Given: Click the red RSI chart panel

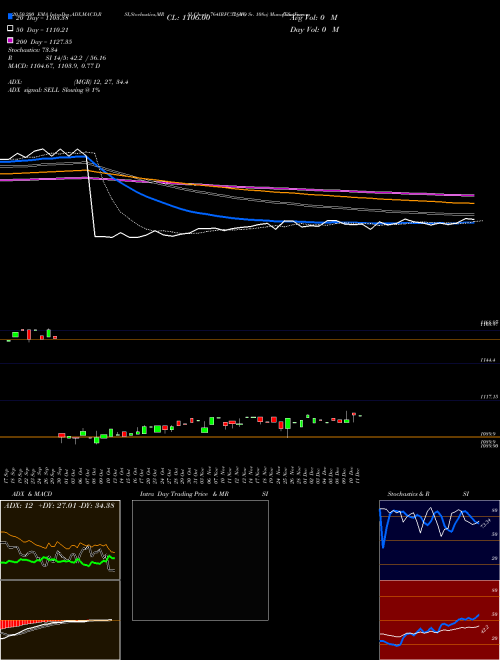Looking at the screenshot, I should coord(439,620).
